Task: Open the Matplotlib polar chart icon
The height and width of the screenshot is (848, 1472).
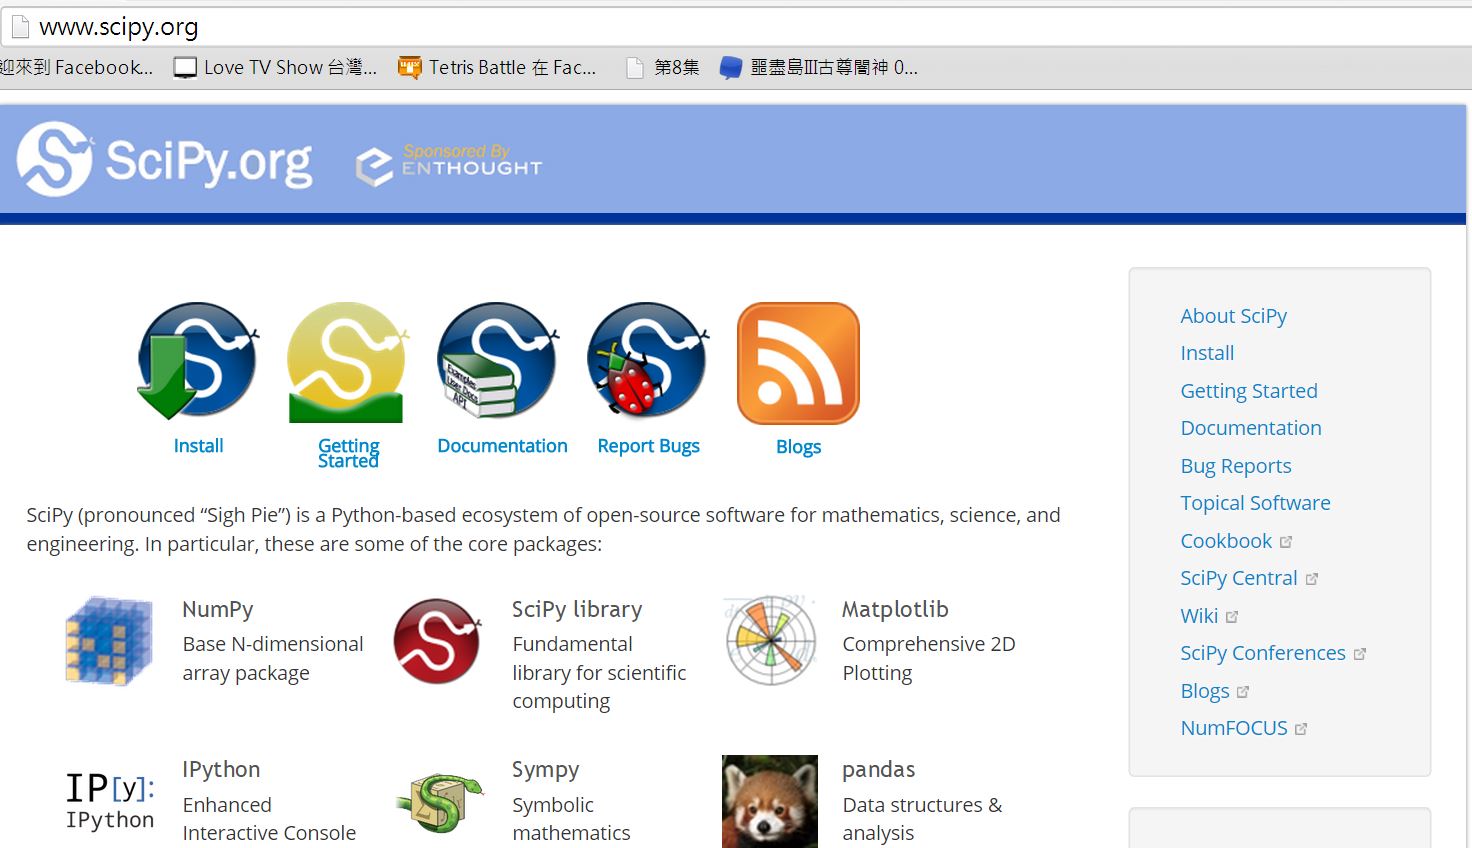Action: [x=770, y=640]
